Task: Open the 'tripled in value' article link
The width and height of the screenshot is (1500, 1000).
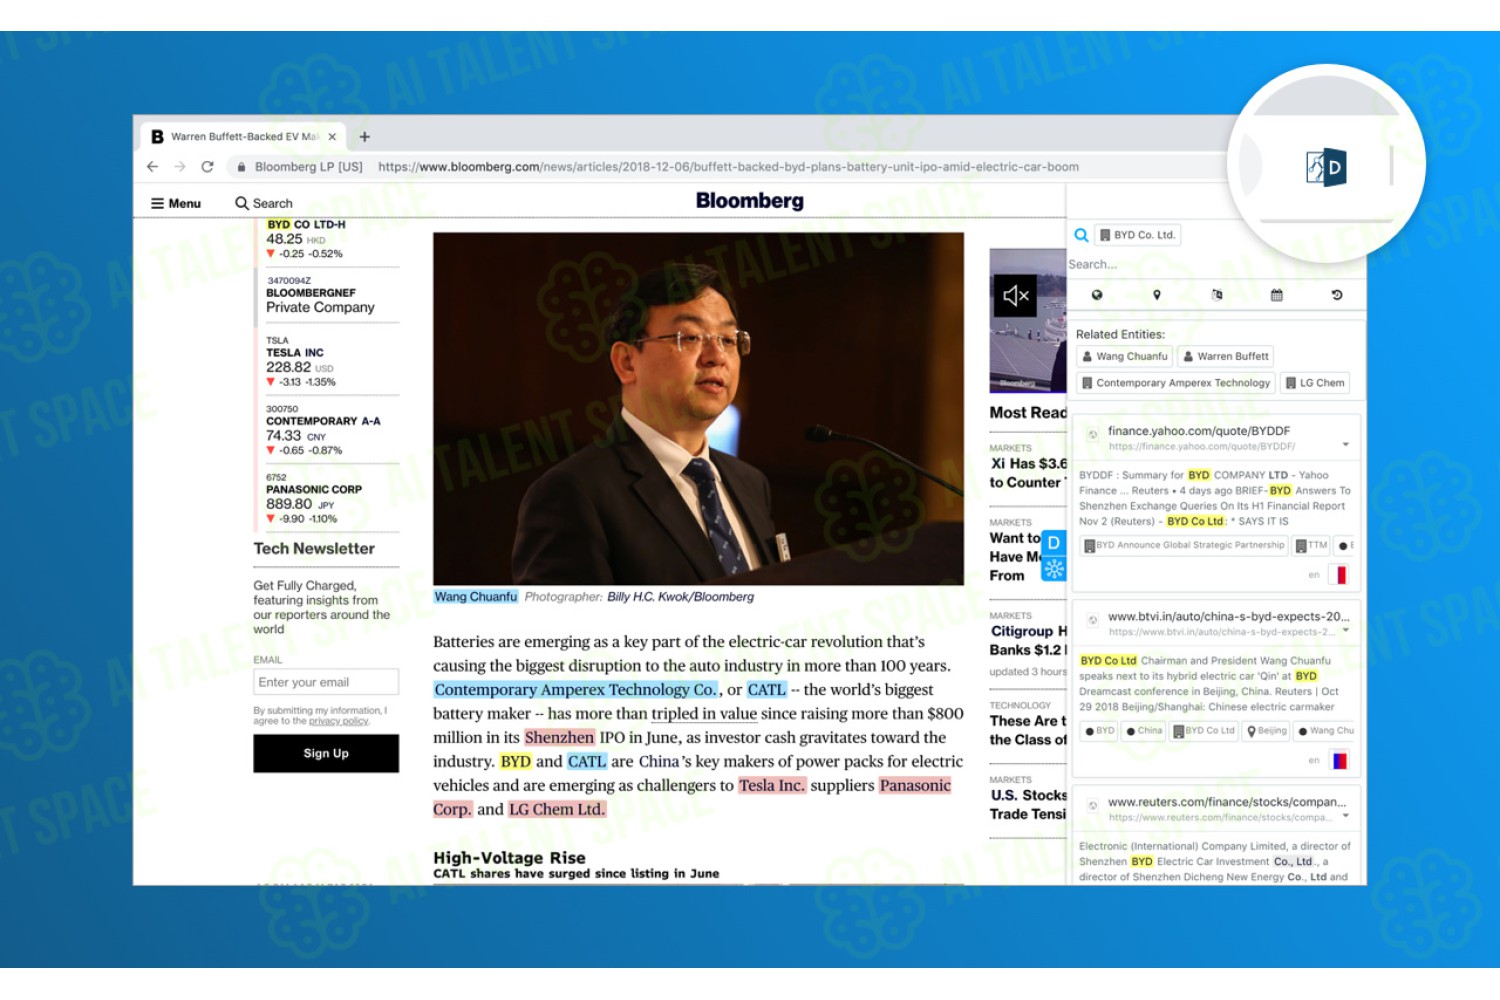Action: point(704,714)
